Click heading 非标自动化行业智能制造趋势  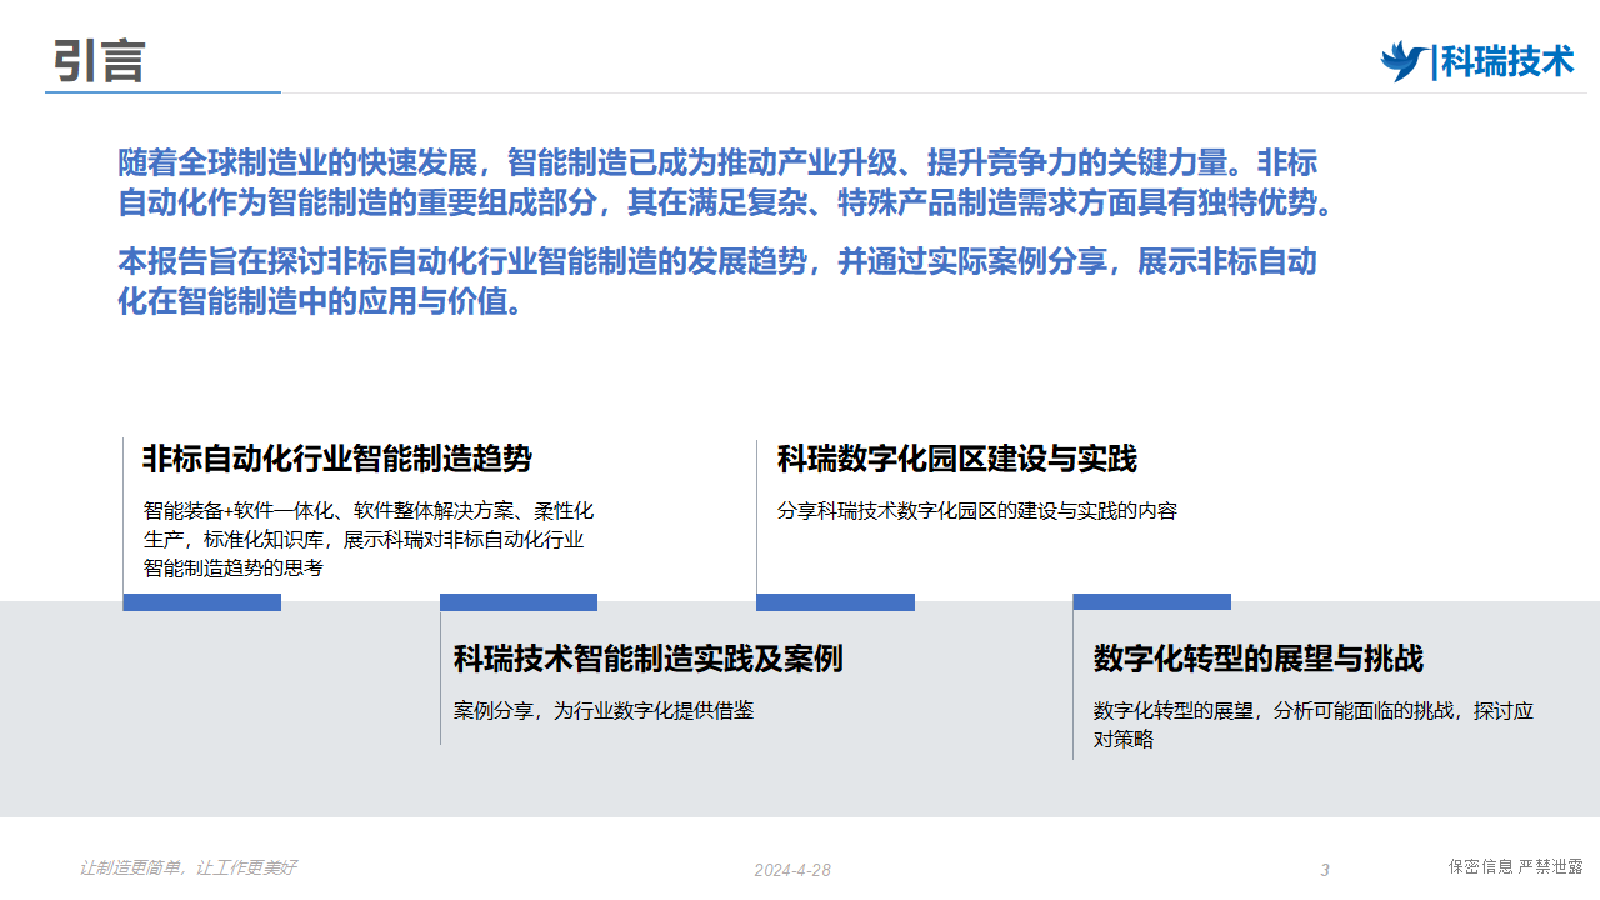[x=337, y=459]
